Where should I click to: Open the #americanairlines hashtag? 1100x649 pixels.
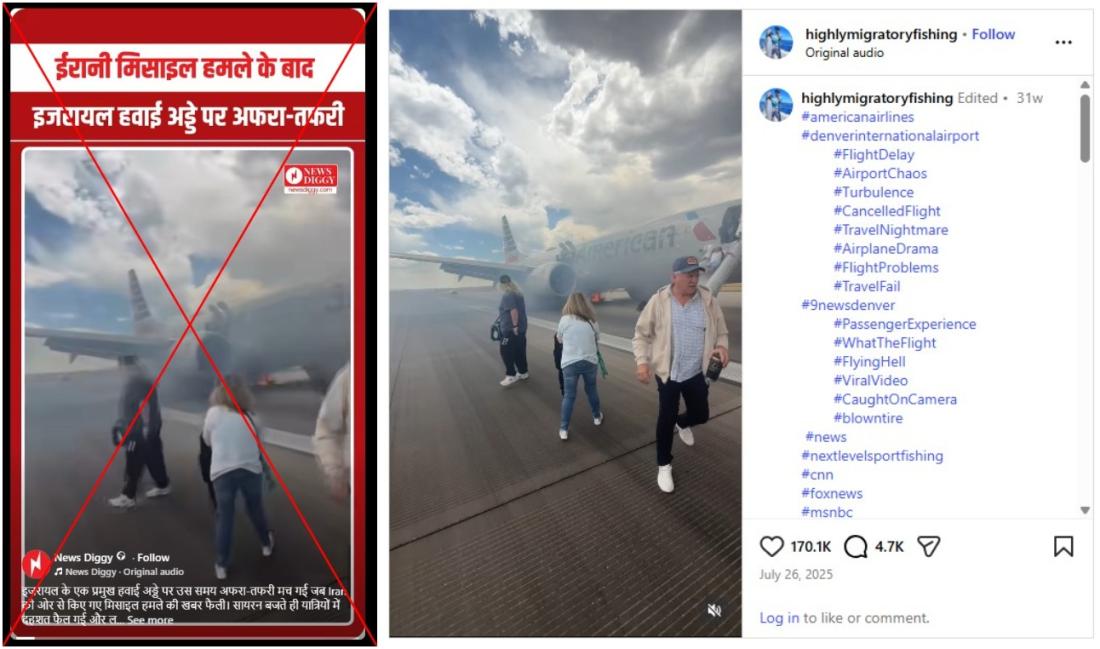pyautogui.click(x=857, y=117)
